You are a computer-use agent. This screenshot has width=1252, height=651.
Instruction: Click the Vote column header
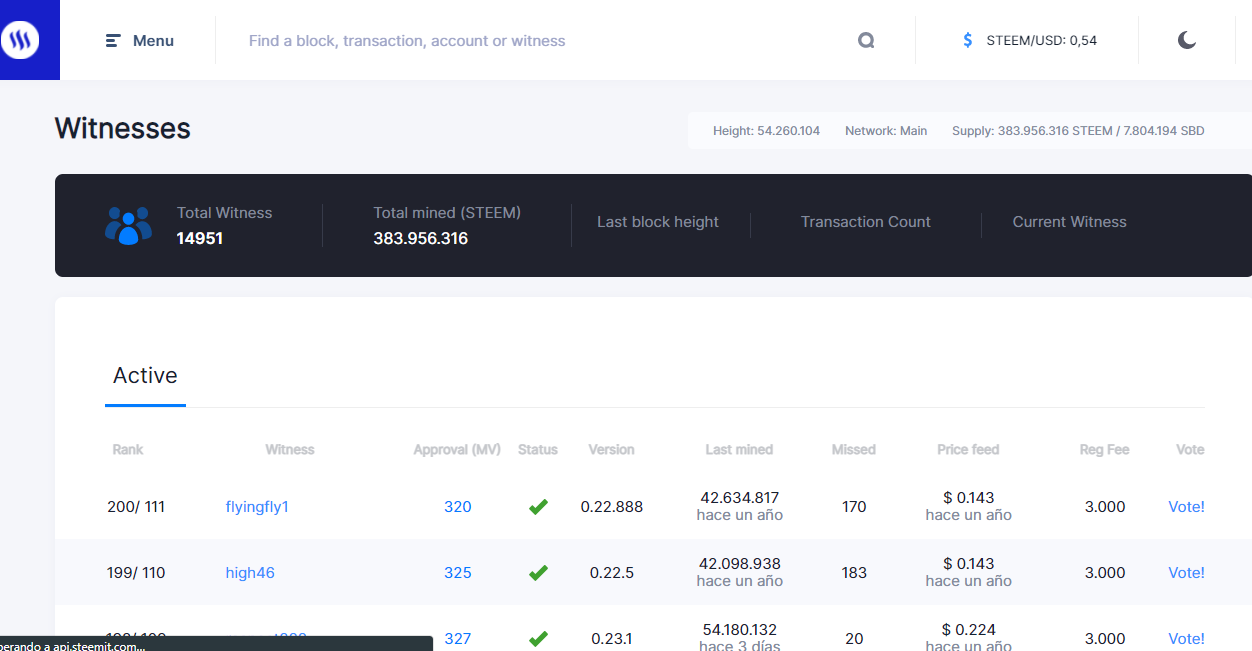pyautogui.click(x=1190, y=450)
